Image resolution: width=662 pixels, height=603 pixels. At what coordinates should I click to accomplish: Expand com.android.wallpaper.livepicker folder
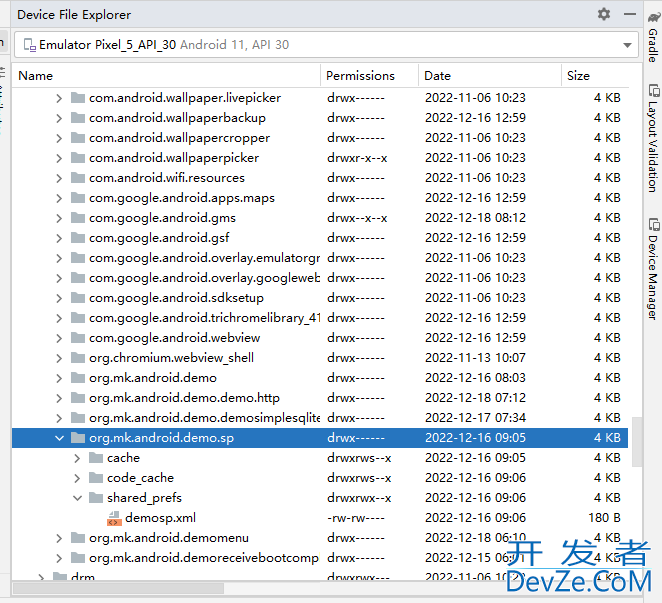(59, 98)
